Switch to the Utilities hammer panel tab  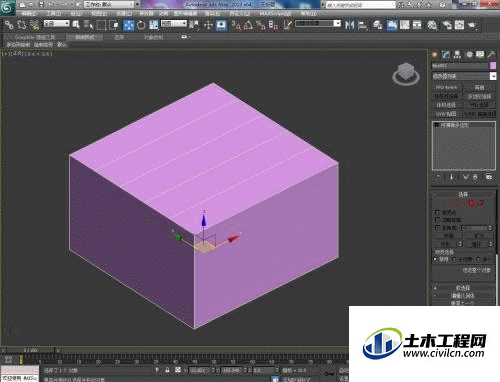pos(491,55)
